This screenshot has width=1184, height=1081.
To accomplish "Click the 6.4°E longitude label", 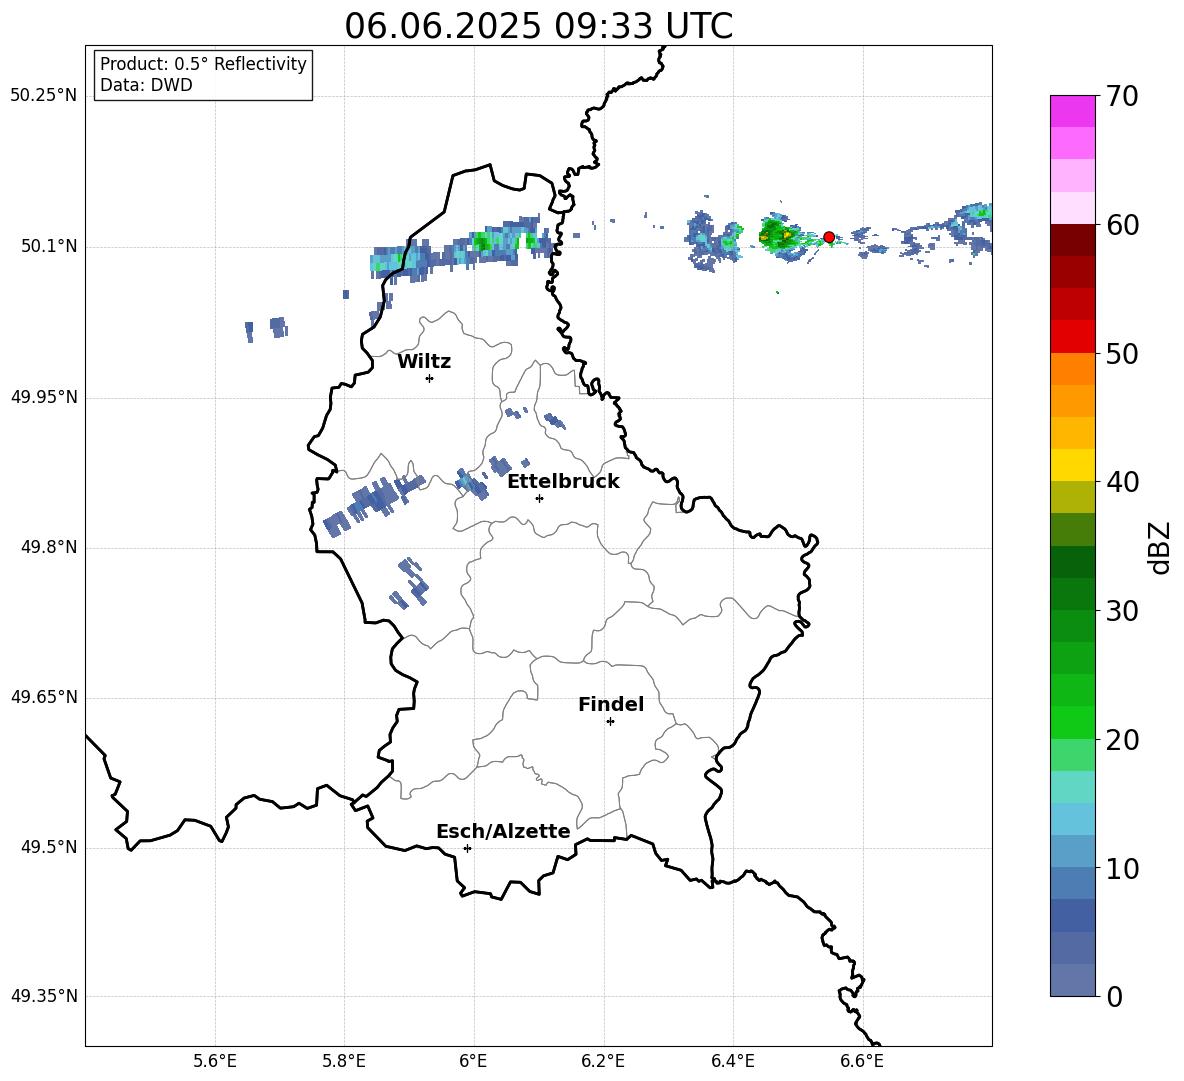I will (732, 1061).
